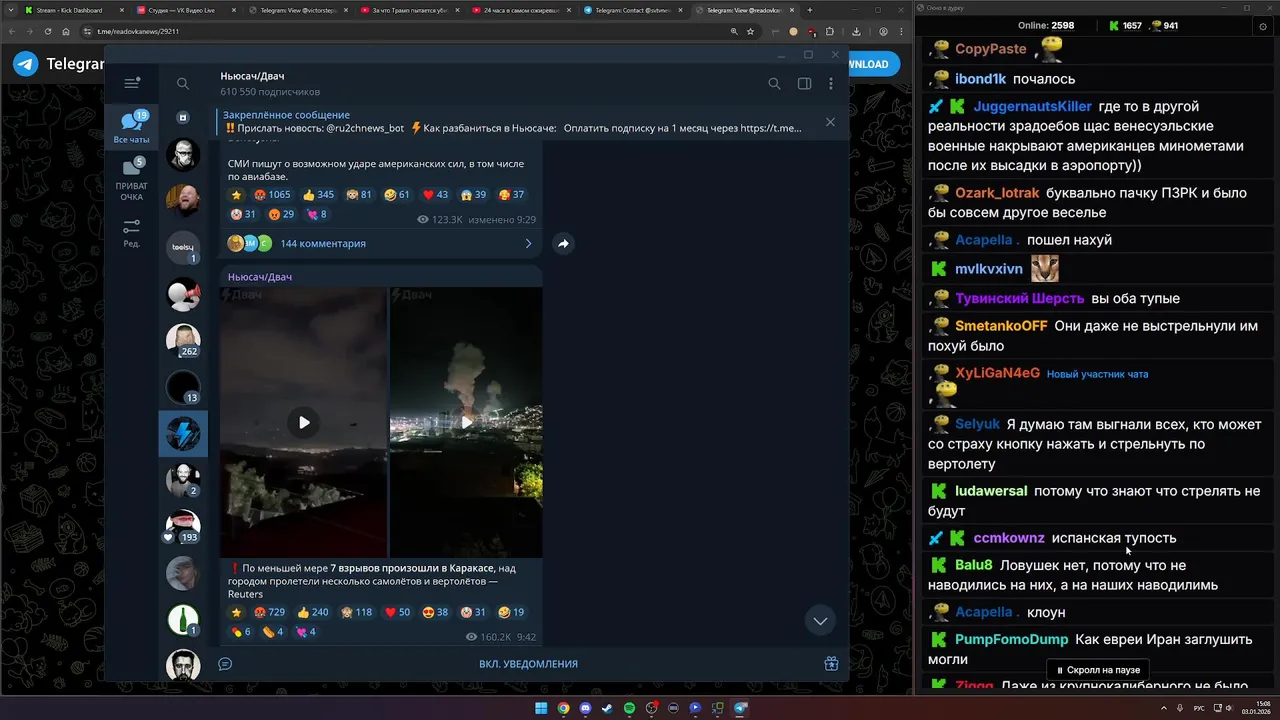The height and width of the screenshot is (720, 1280).
Task: Open the Telegram hamburger menu
Action: (x=131, y=84)
